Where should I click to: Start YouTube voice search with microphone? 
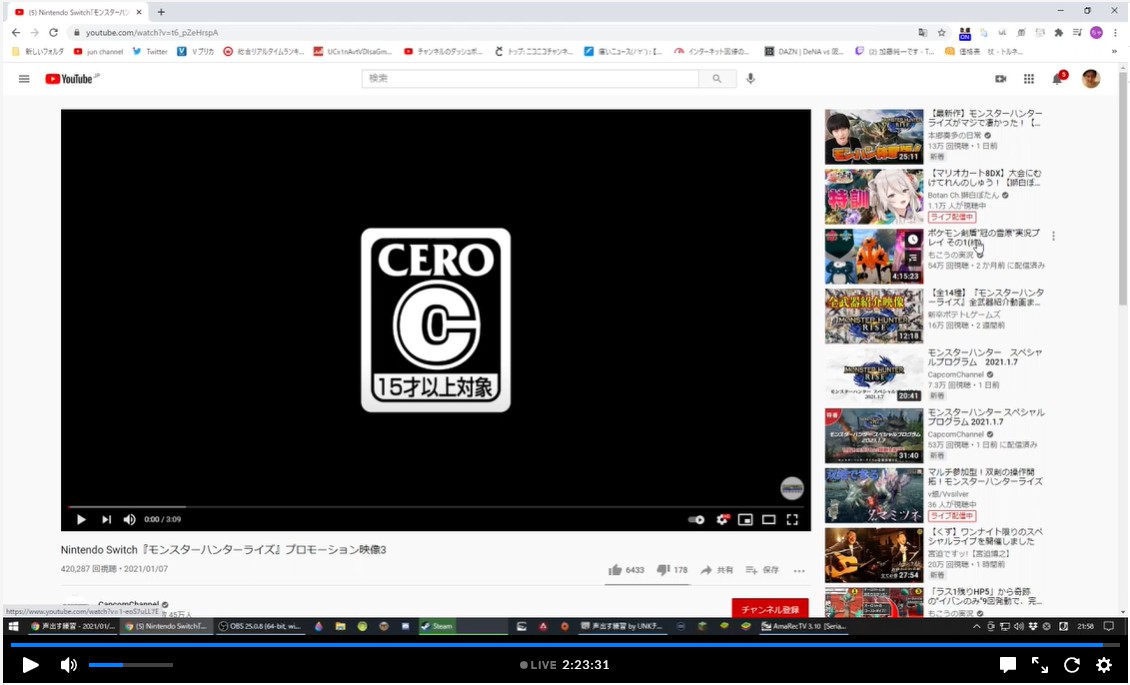coord(750,79)
